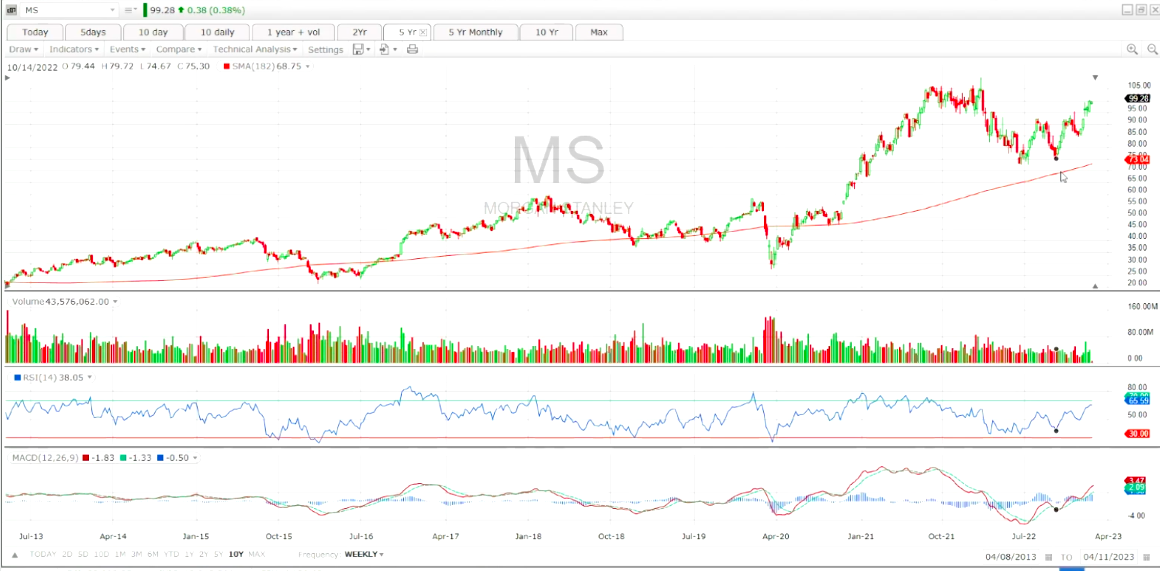Click the 73.04 SMA value label on axis
The image size is (1160, 571).
pyautogui.click(x=1136, y=160)
